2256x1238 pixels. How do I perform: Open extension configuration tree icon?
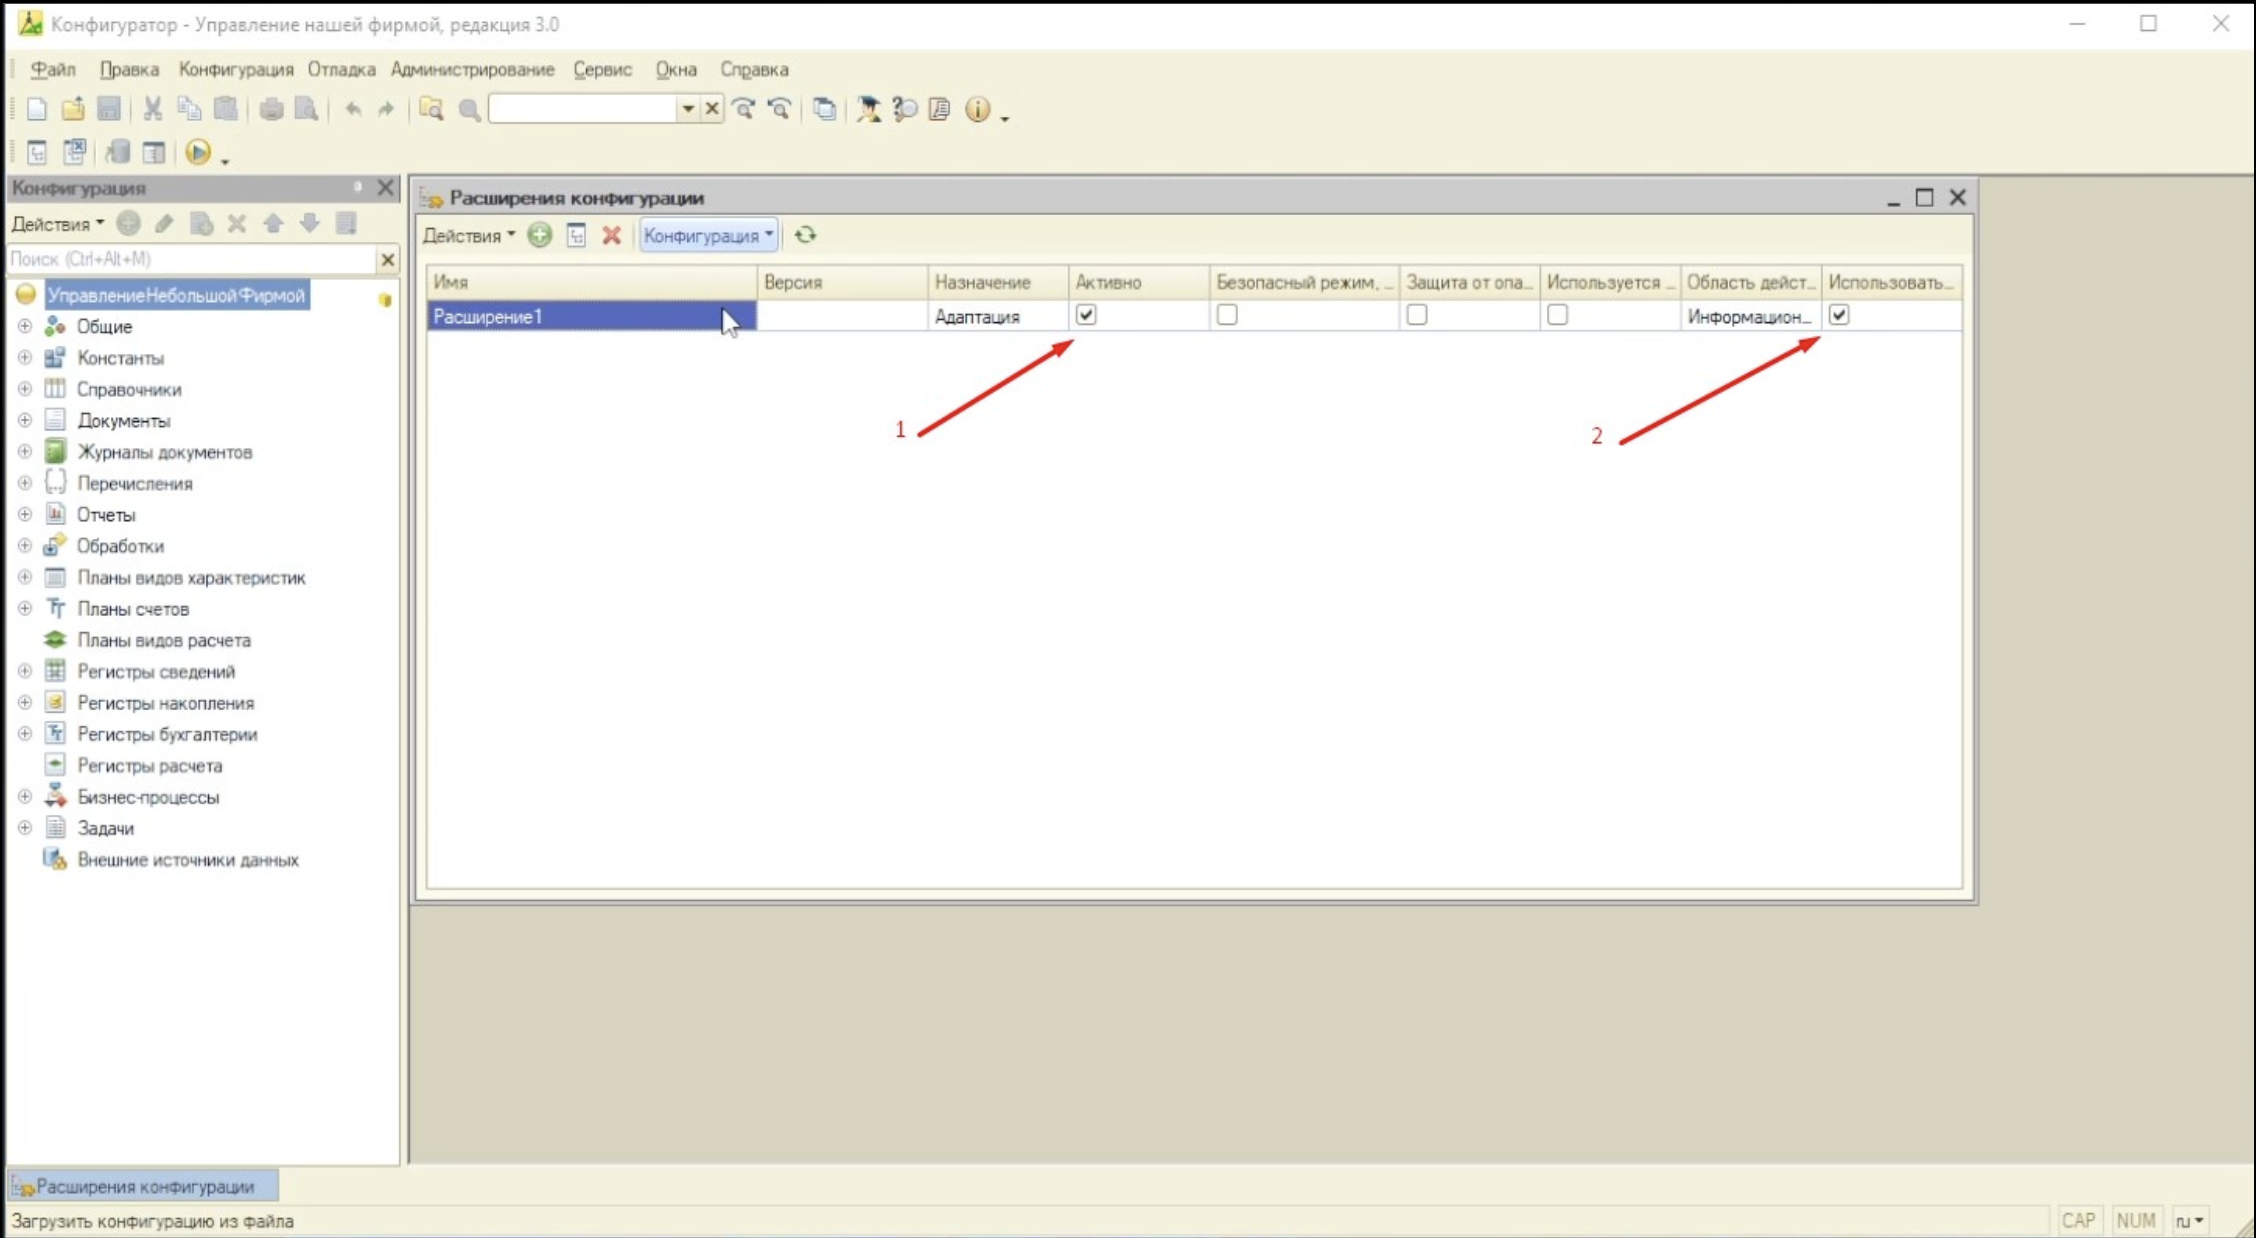pos(576,235)
